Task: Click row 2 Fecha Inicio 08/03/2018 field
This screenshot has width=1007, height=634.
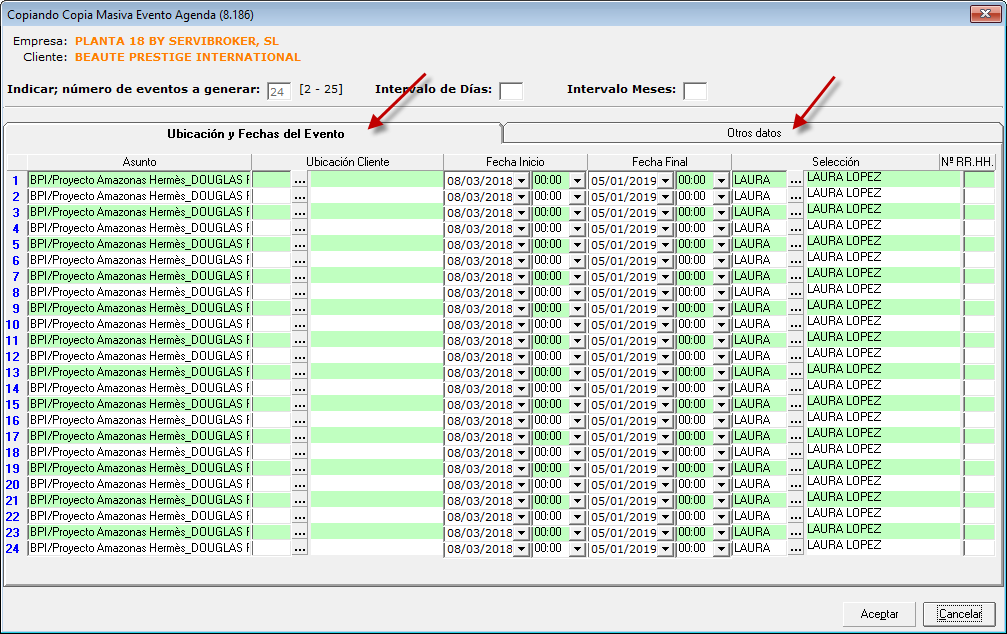Action: click(480, 197)
